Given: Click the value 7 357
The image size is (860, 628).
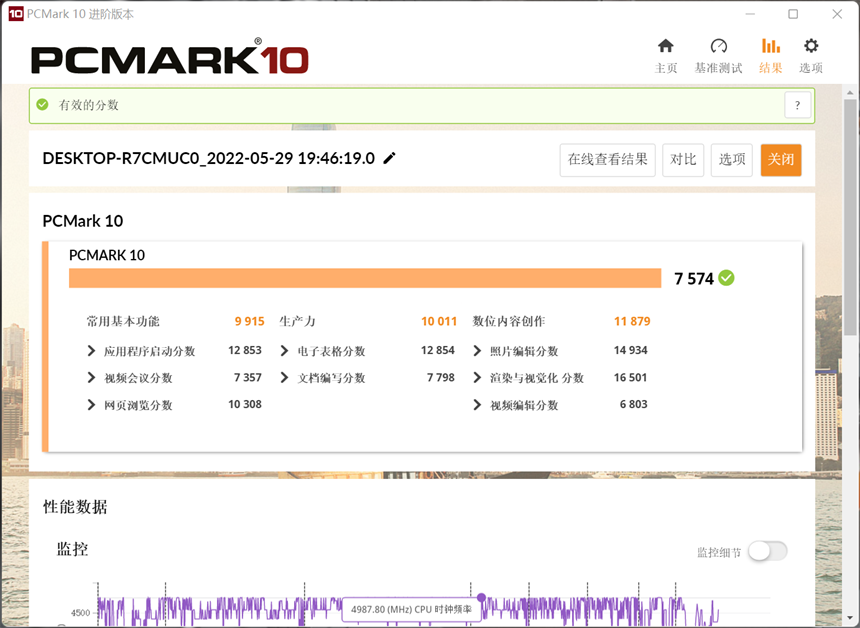Looking at the screenshot, I should [248, 377].
